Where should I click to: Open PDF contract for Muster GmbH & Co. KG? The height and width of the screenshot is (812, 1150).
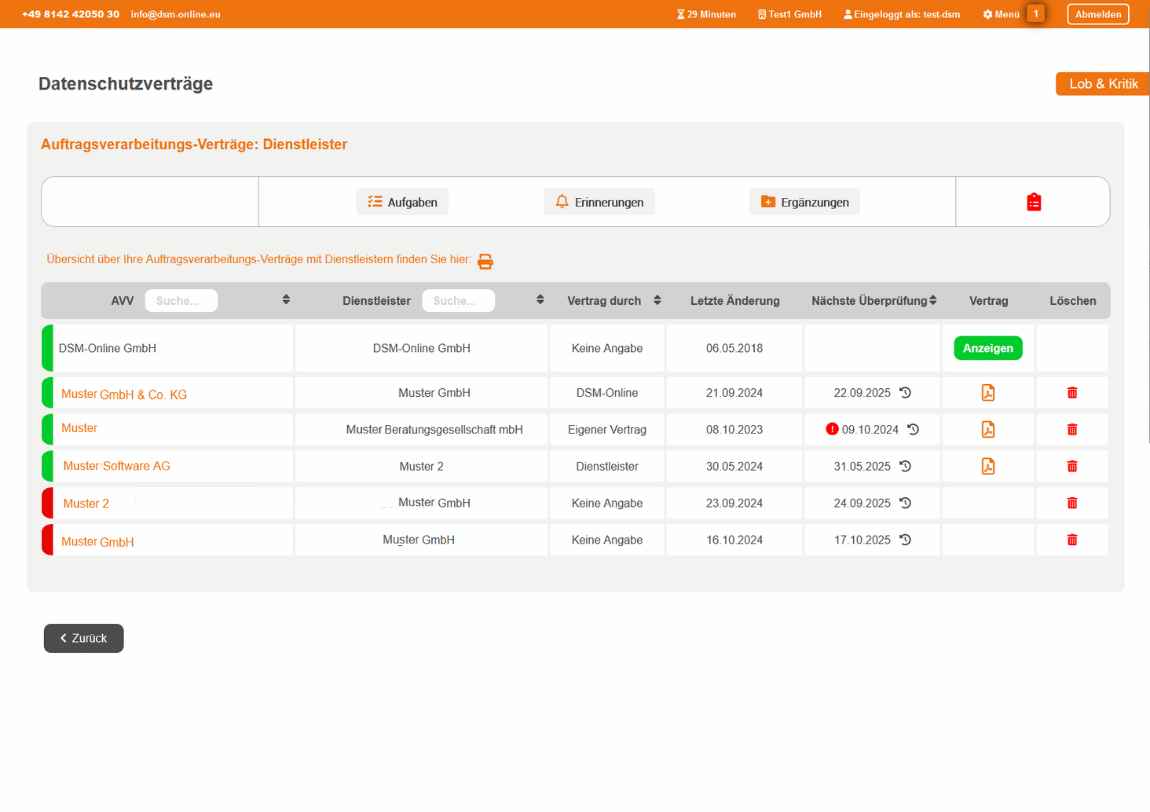[x=988, y=393]
